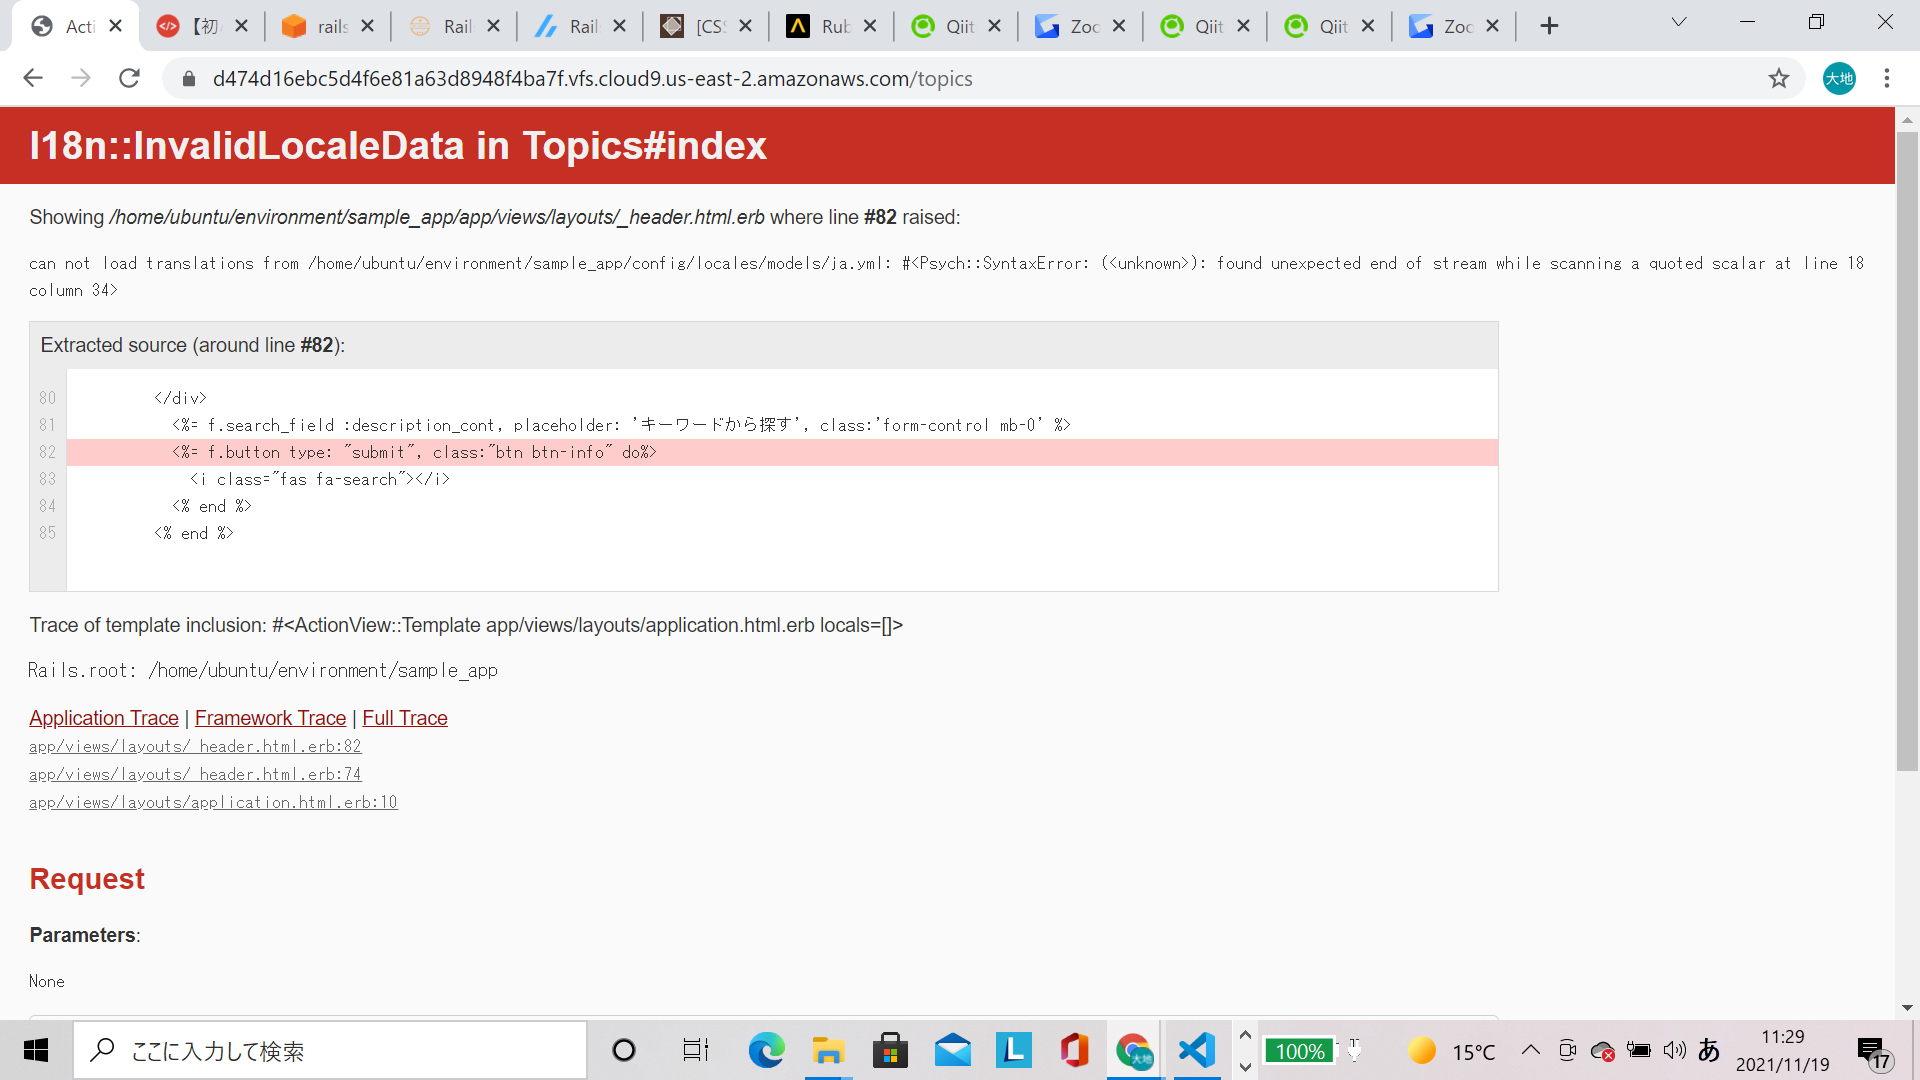
Task: Open the Windows Start menu
Action: (36, 1050)
